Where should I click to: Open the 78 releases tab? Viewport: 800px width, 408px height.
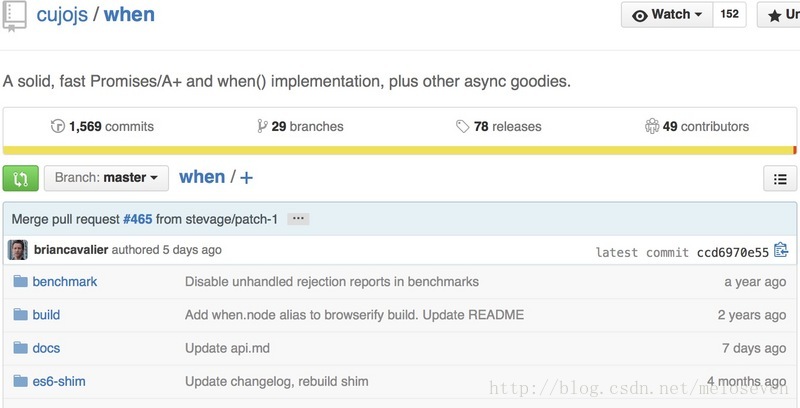pyautogui.click(x=498, y=126)
